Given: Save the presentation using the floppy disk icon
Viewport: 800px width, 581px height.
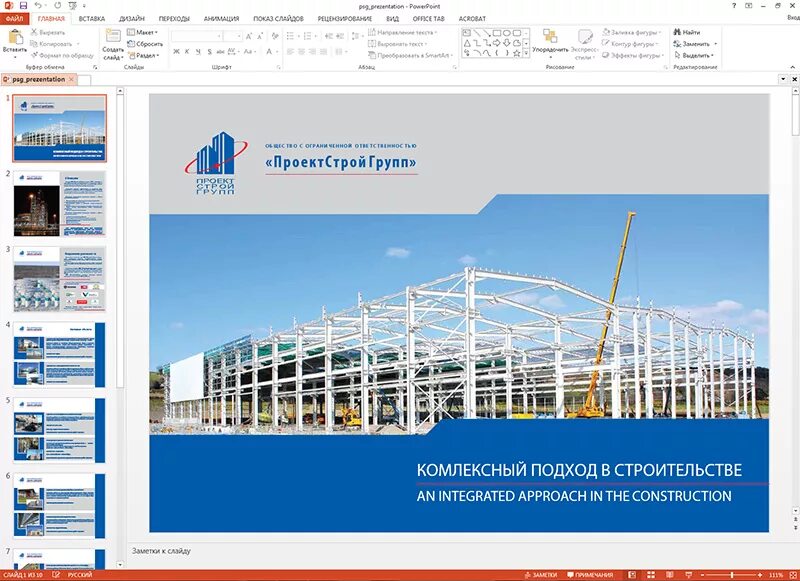Looking at the screenshot, I should point(23,6).
